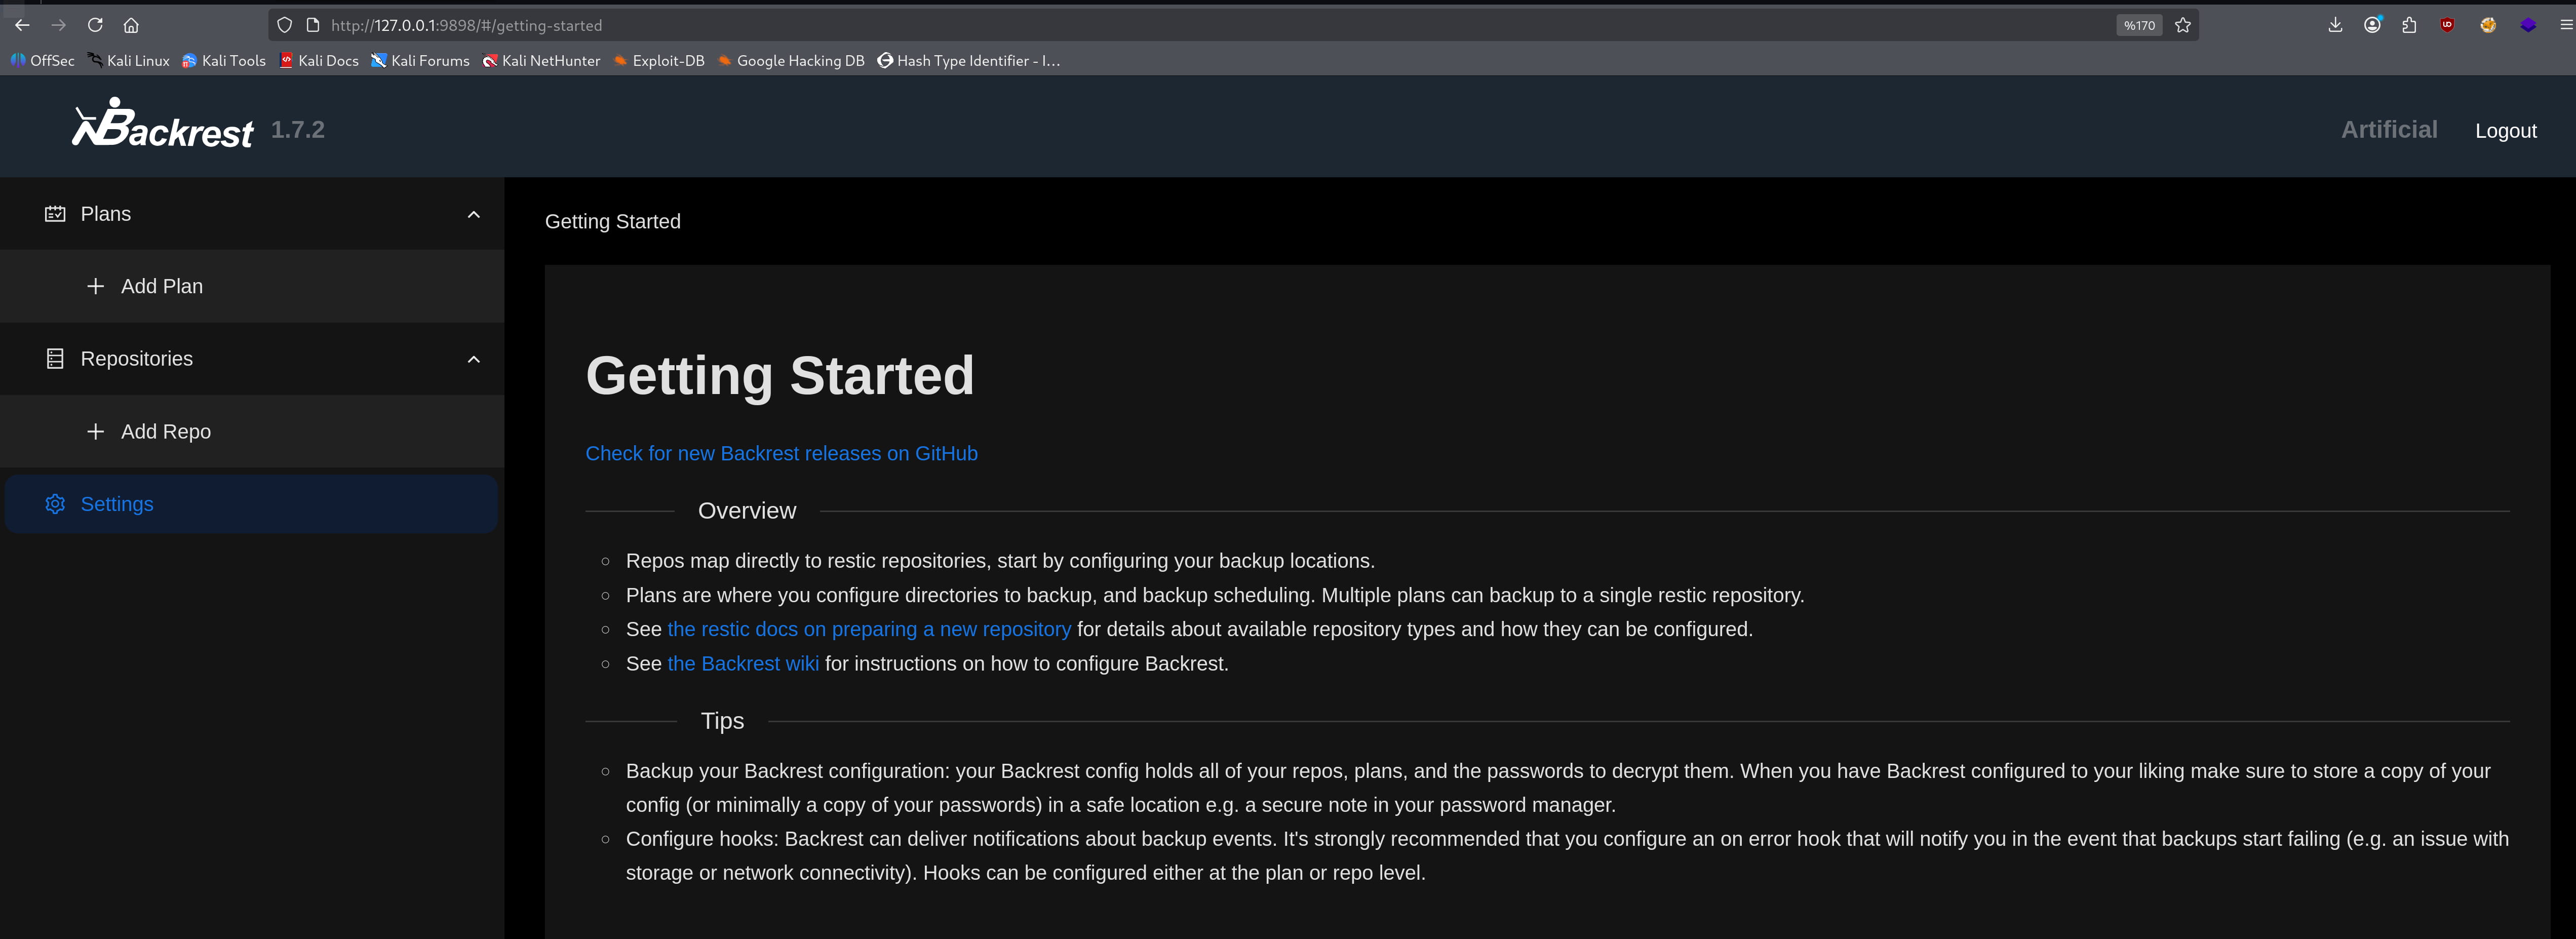Open the browser hamburger menu
Image resolution: width=2576 pixels, height=939 pixels.
(2565, 25)
